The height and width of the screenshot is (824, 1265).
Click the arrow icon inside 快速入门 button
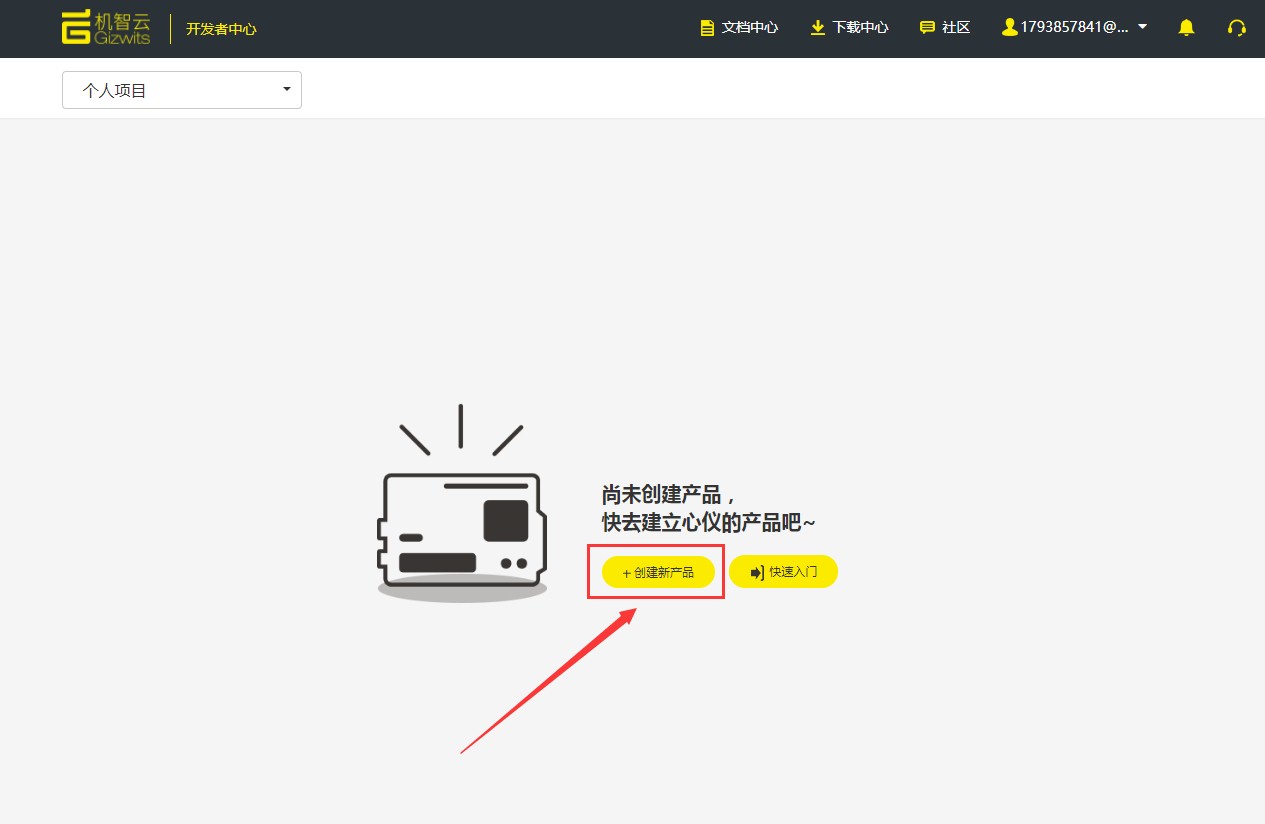pyautogui.click(x=757, y=572)
